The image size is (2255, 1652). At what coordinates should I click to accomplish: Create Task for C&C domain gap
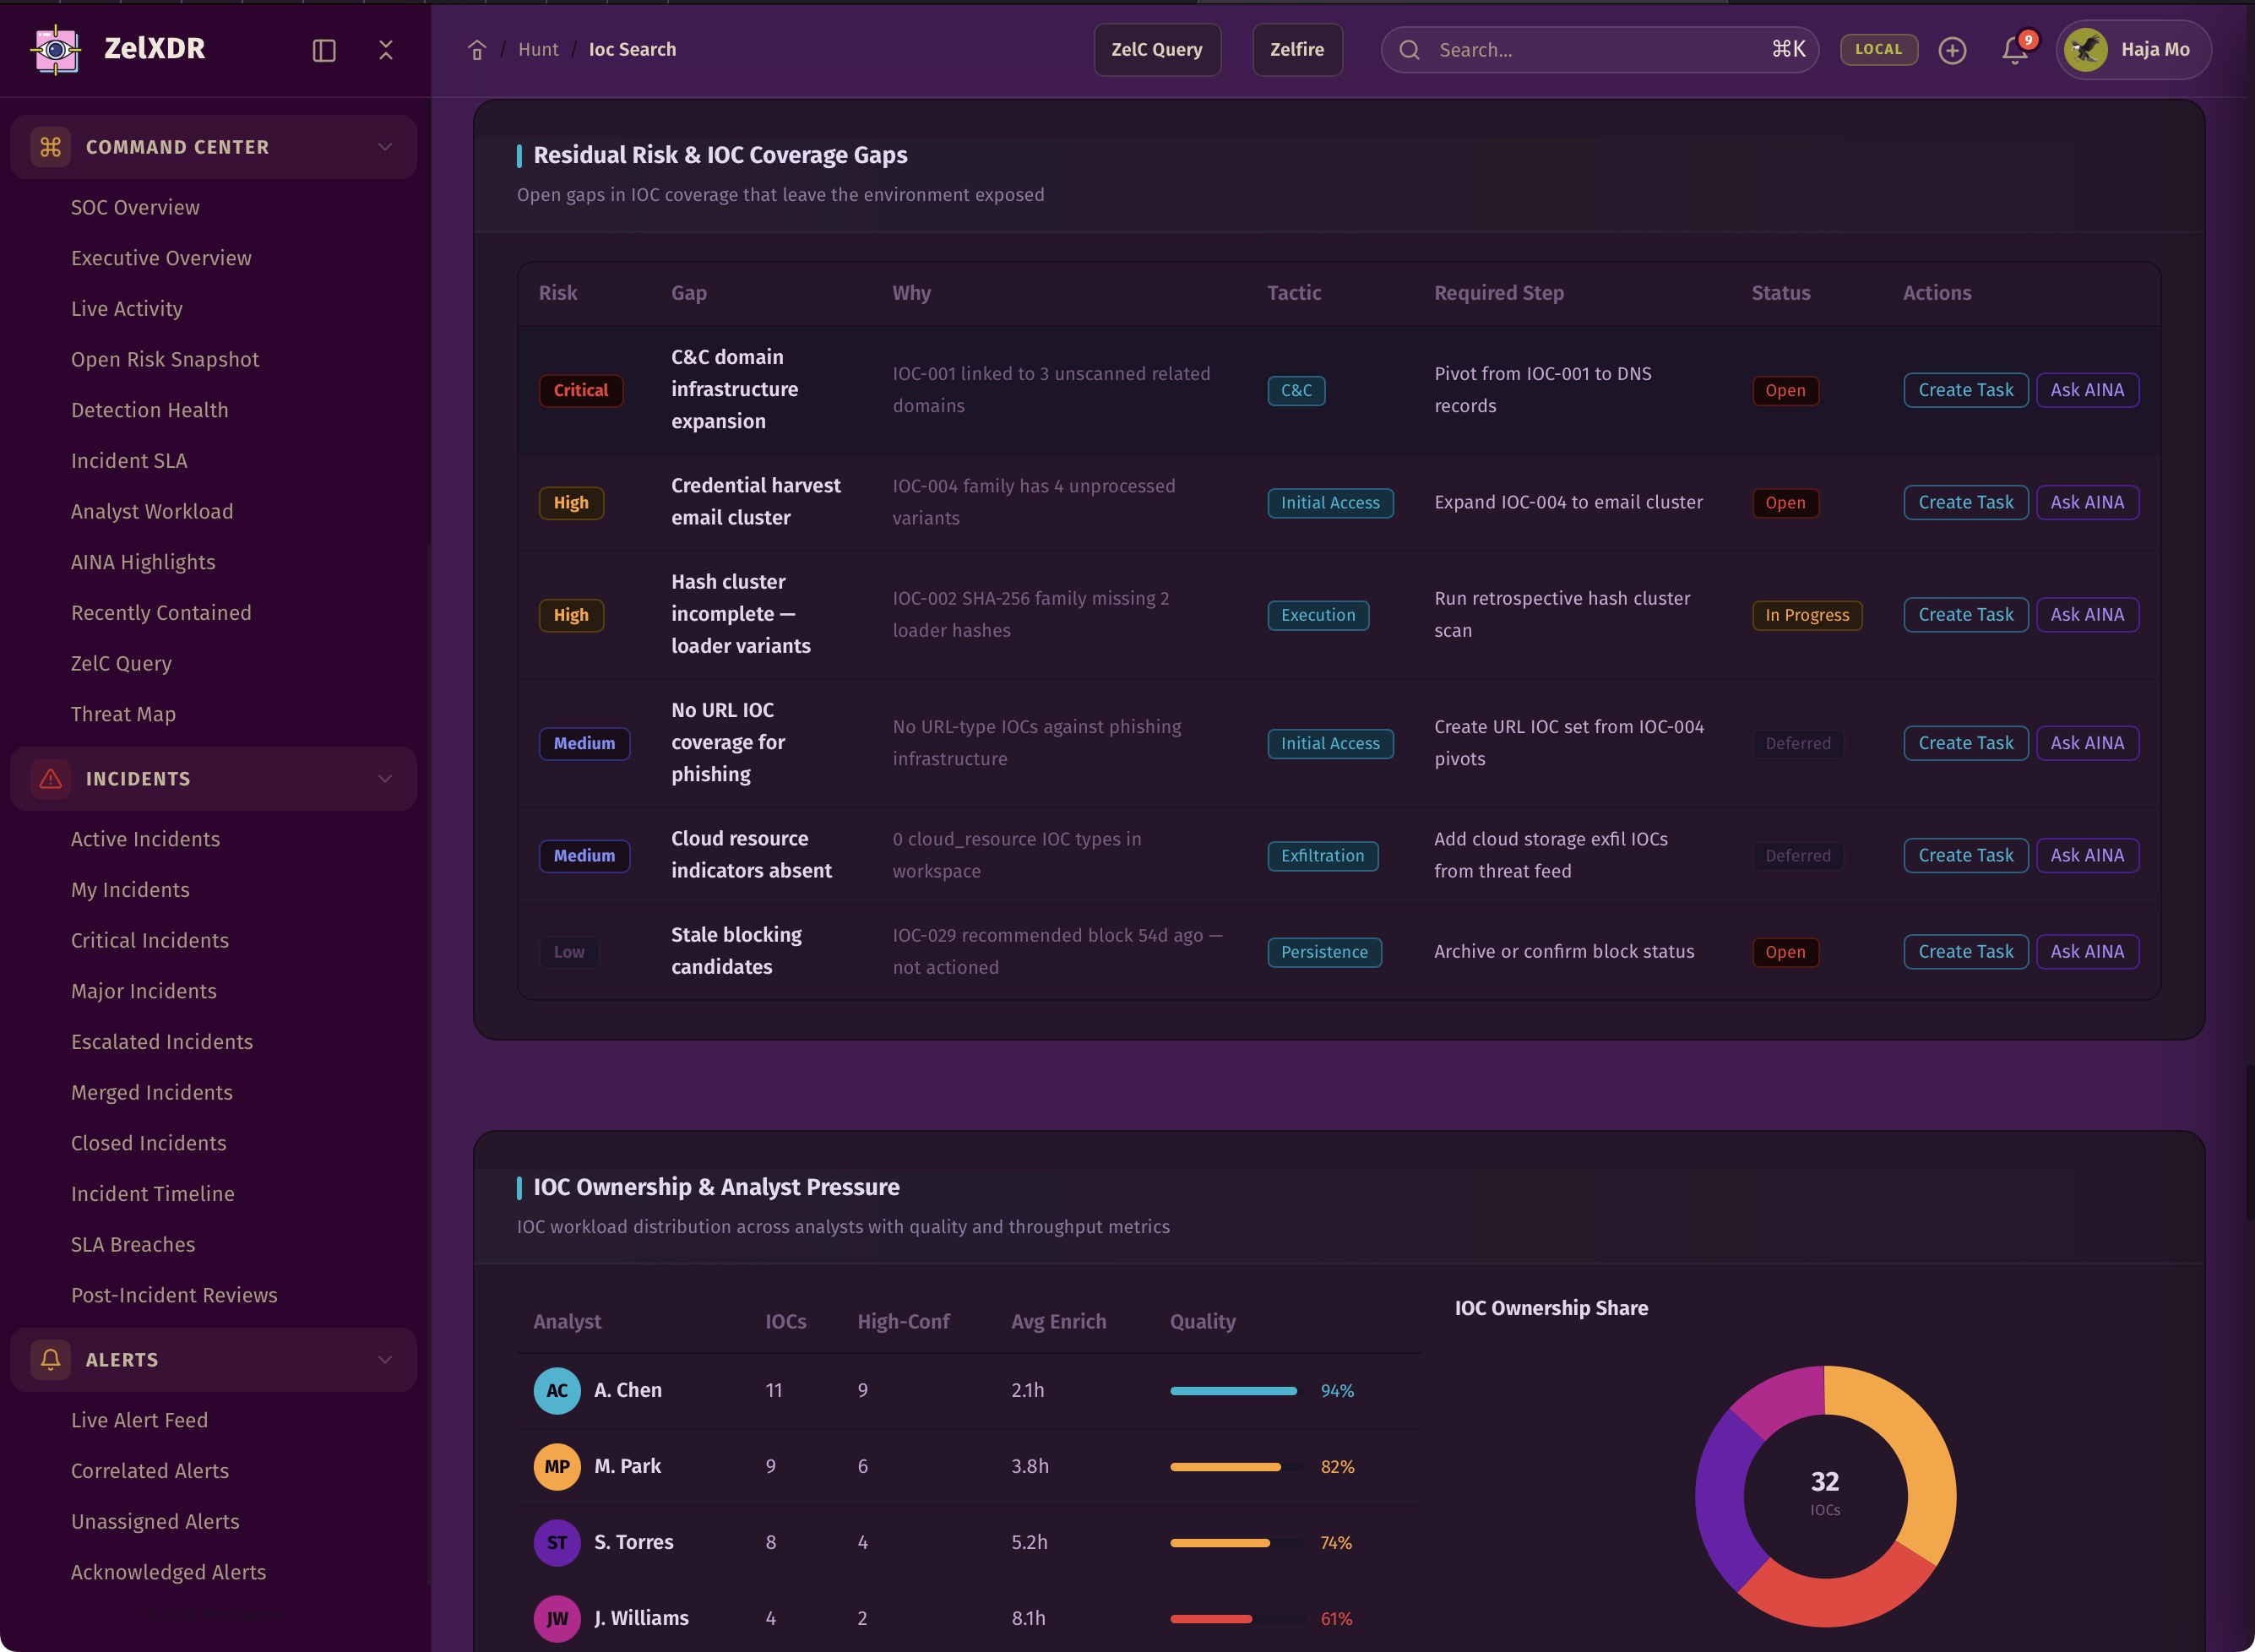click(x=1965, y=390)
